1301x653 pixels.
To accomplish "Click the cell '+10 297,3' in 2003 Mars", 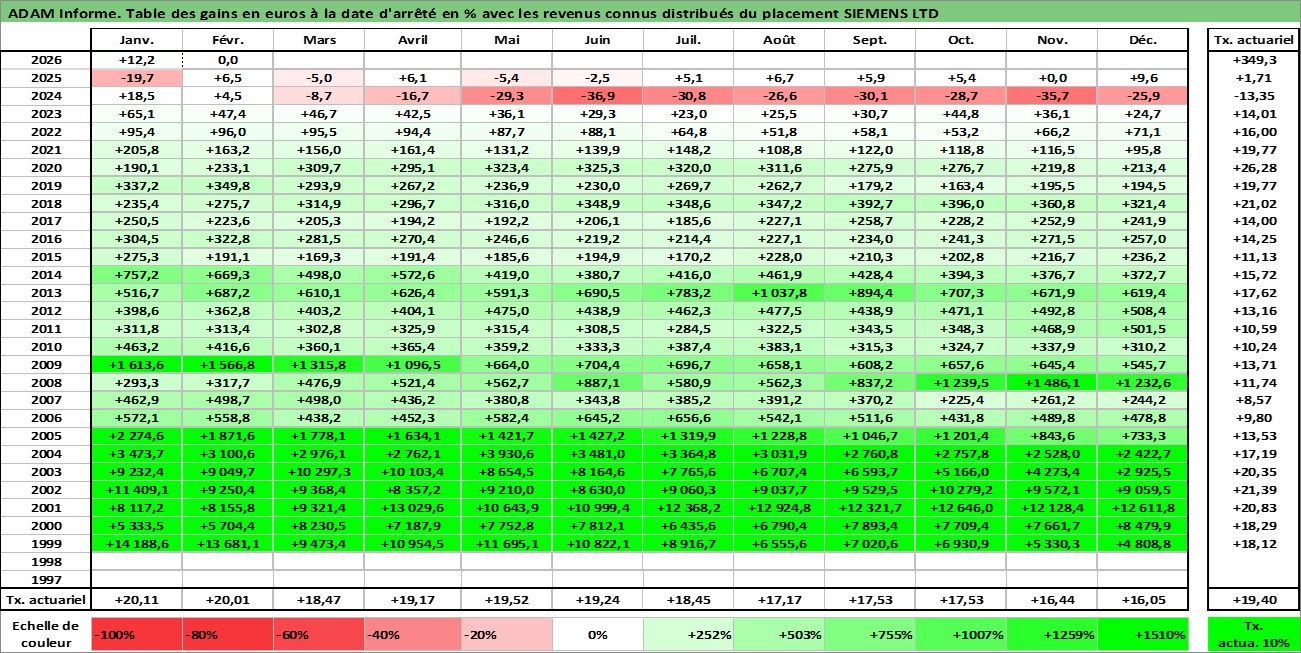I will point(318,472).
